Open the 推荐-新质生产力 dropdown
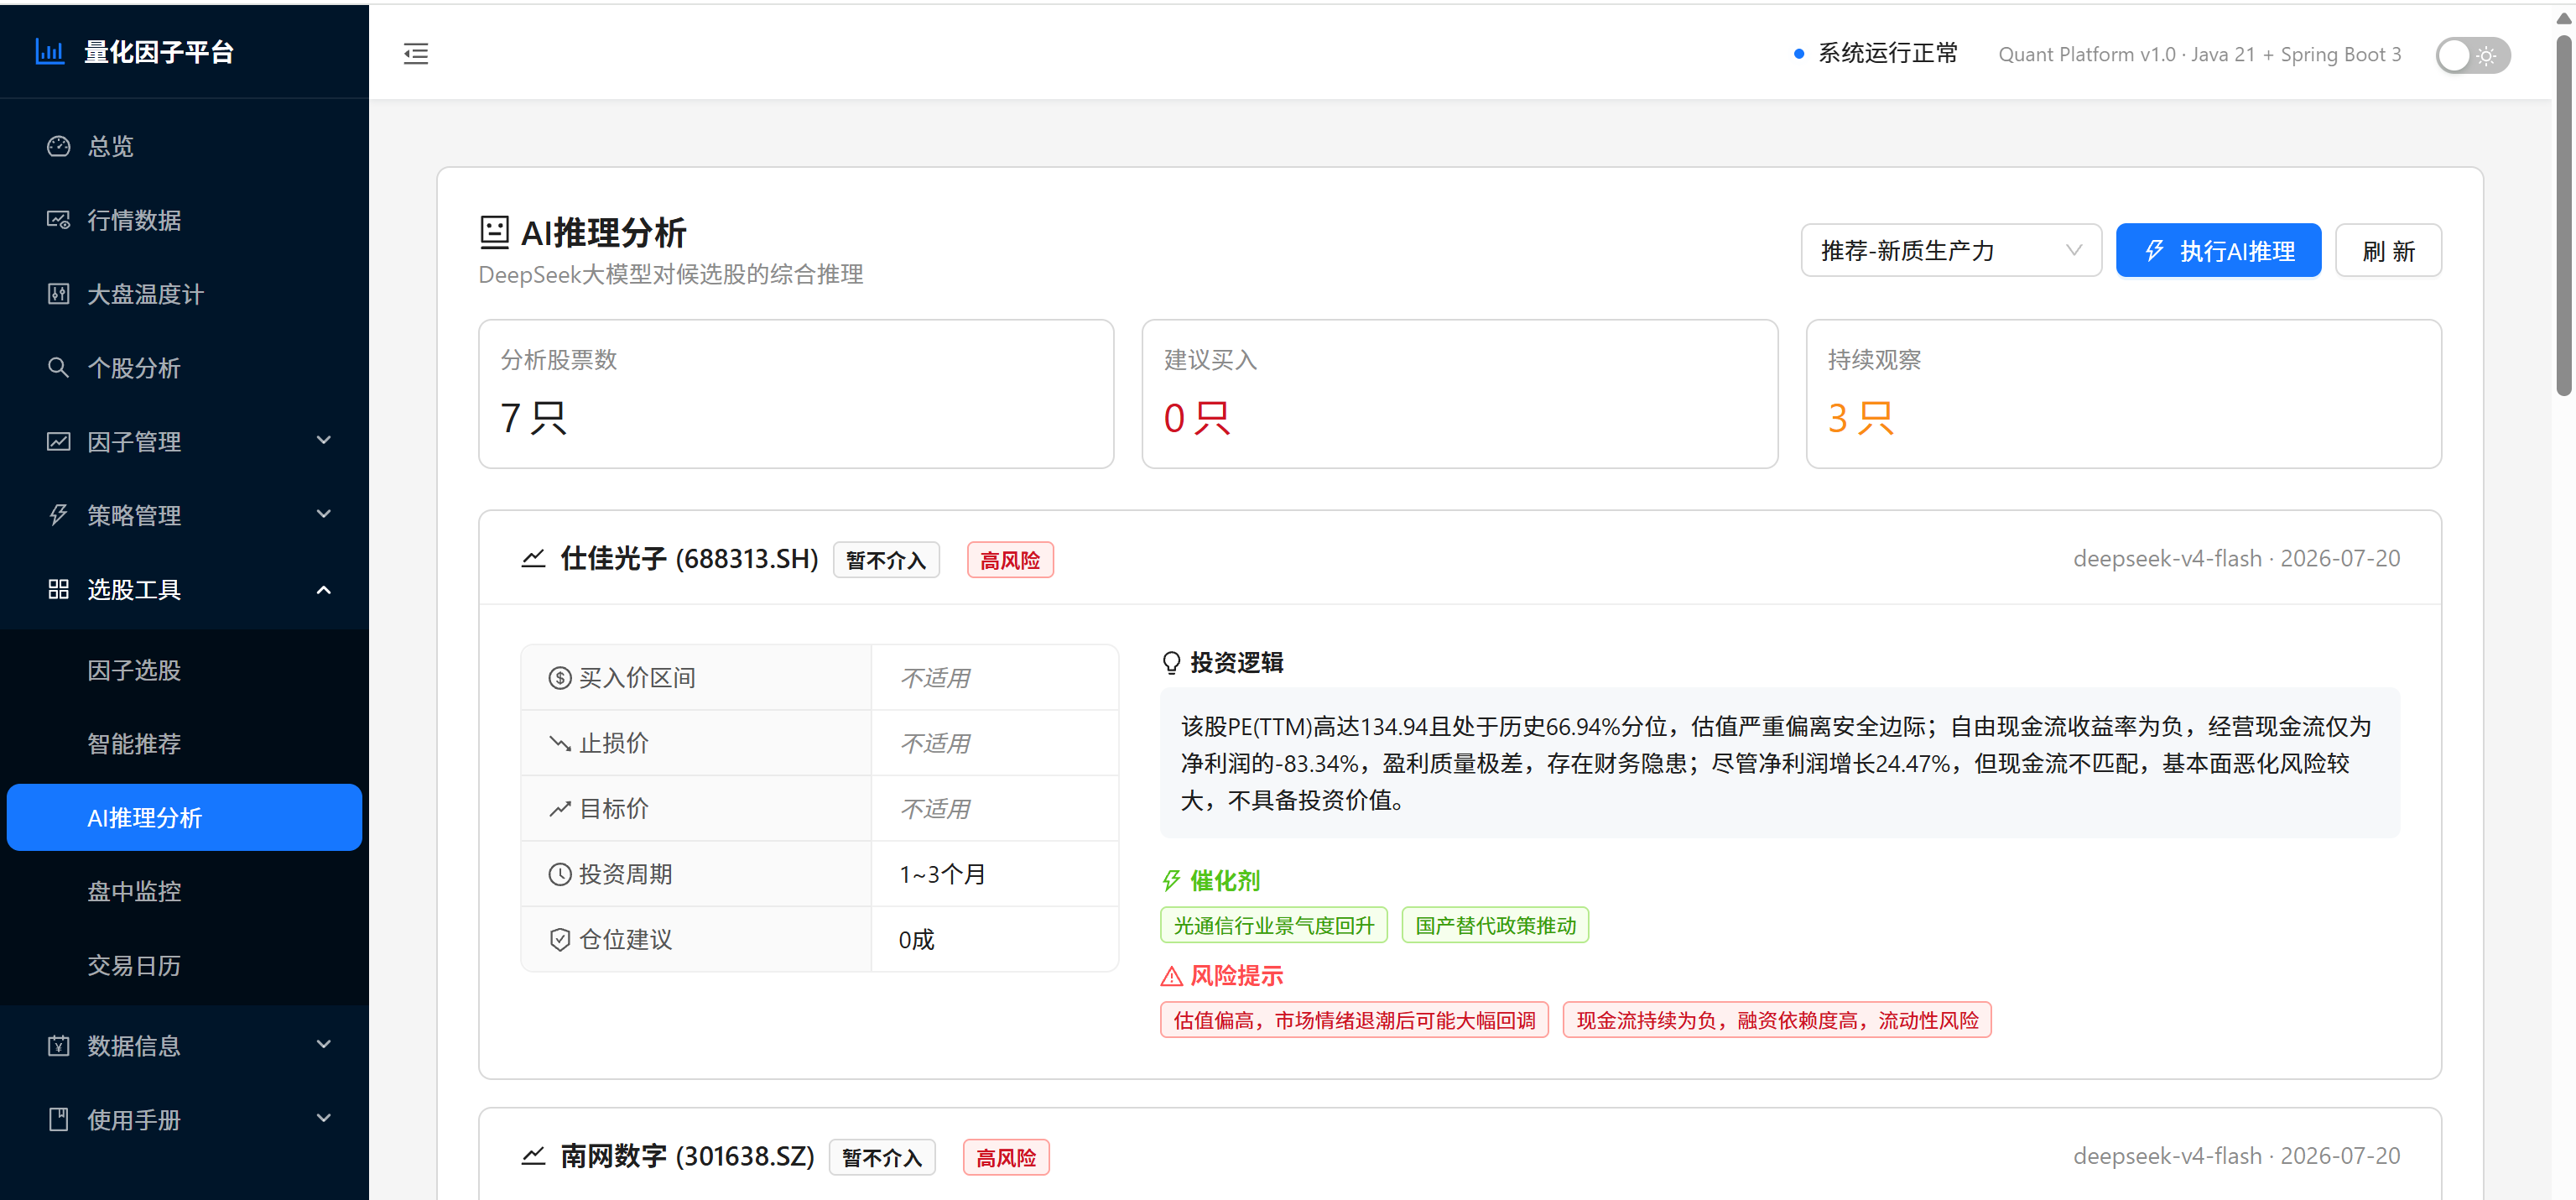2576x1200 pixels. pos(1950,250)
